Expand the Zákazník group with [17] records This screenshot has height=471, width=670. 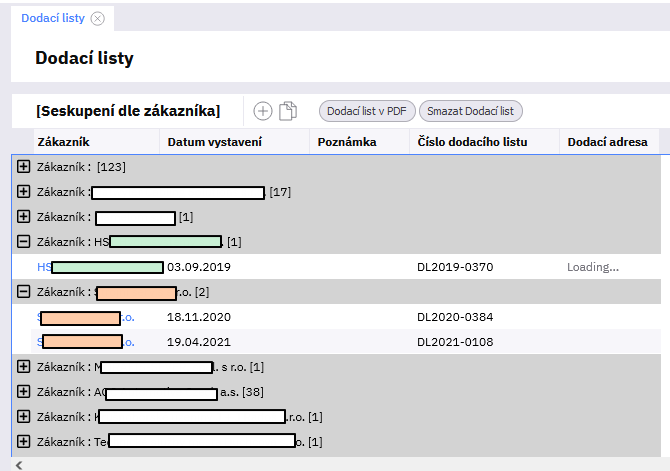click(x=24, y=191)
